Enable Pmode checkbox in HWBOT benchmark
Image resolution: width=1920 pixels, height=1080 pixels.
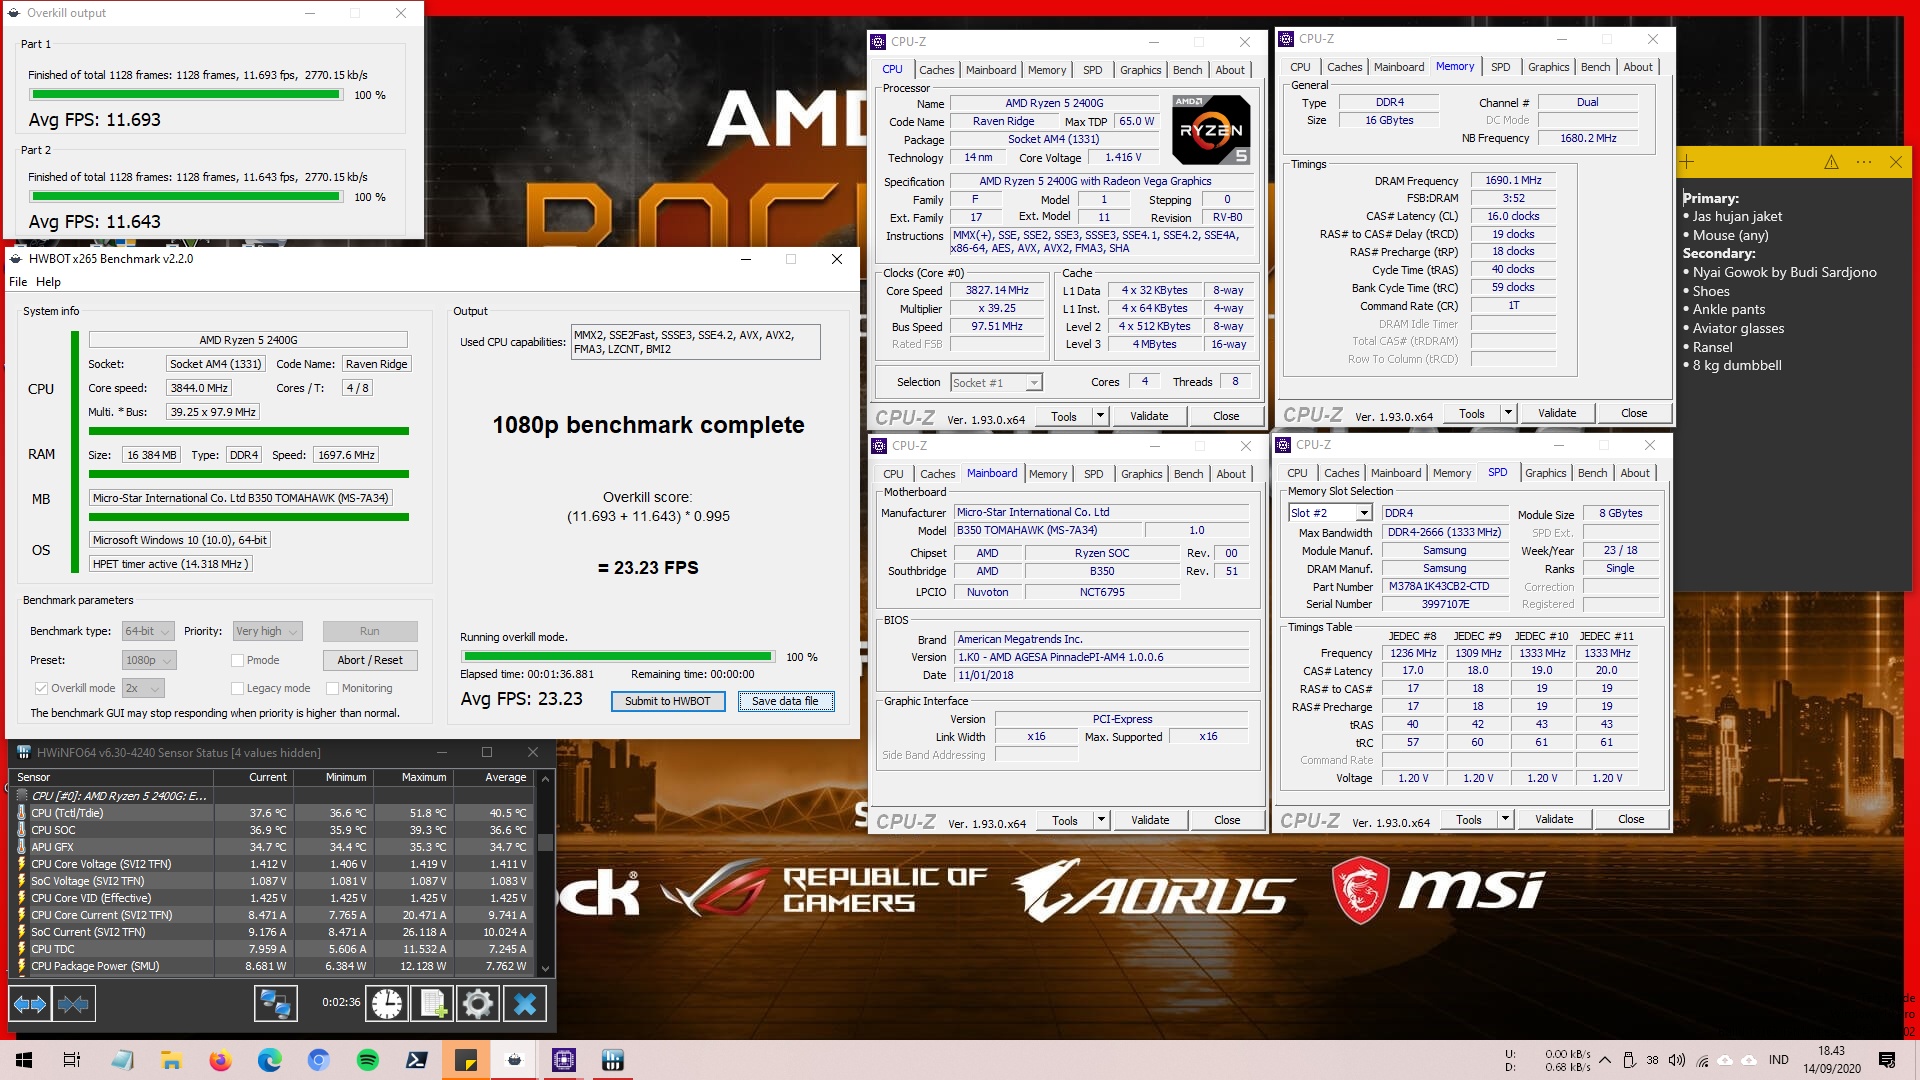pos(237,660)
